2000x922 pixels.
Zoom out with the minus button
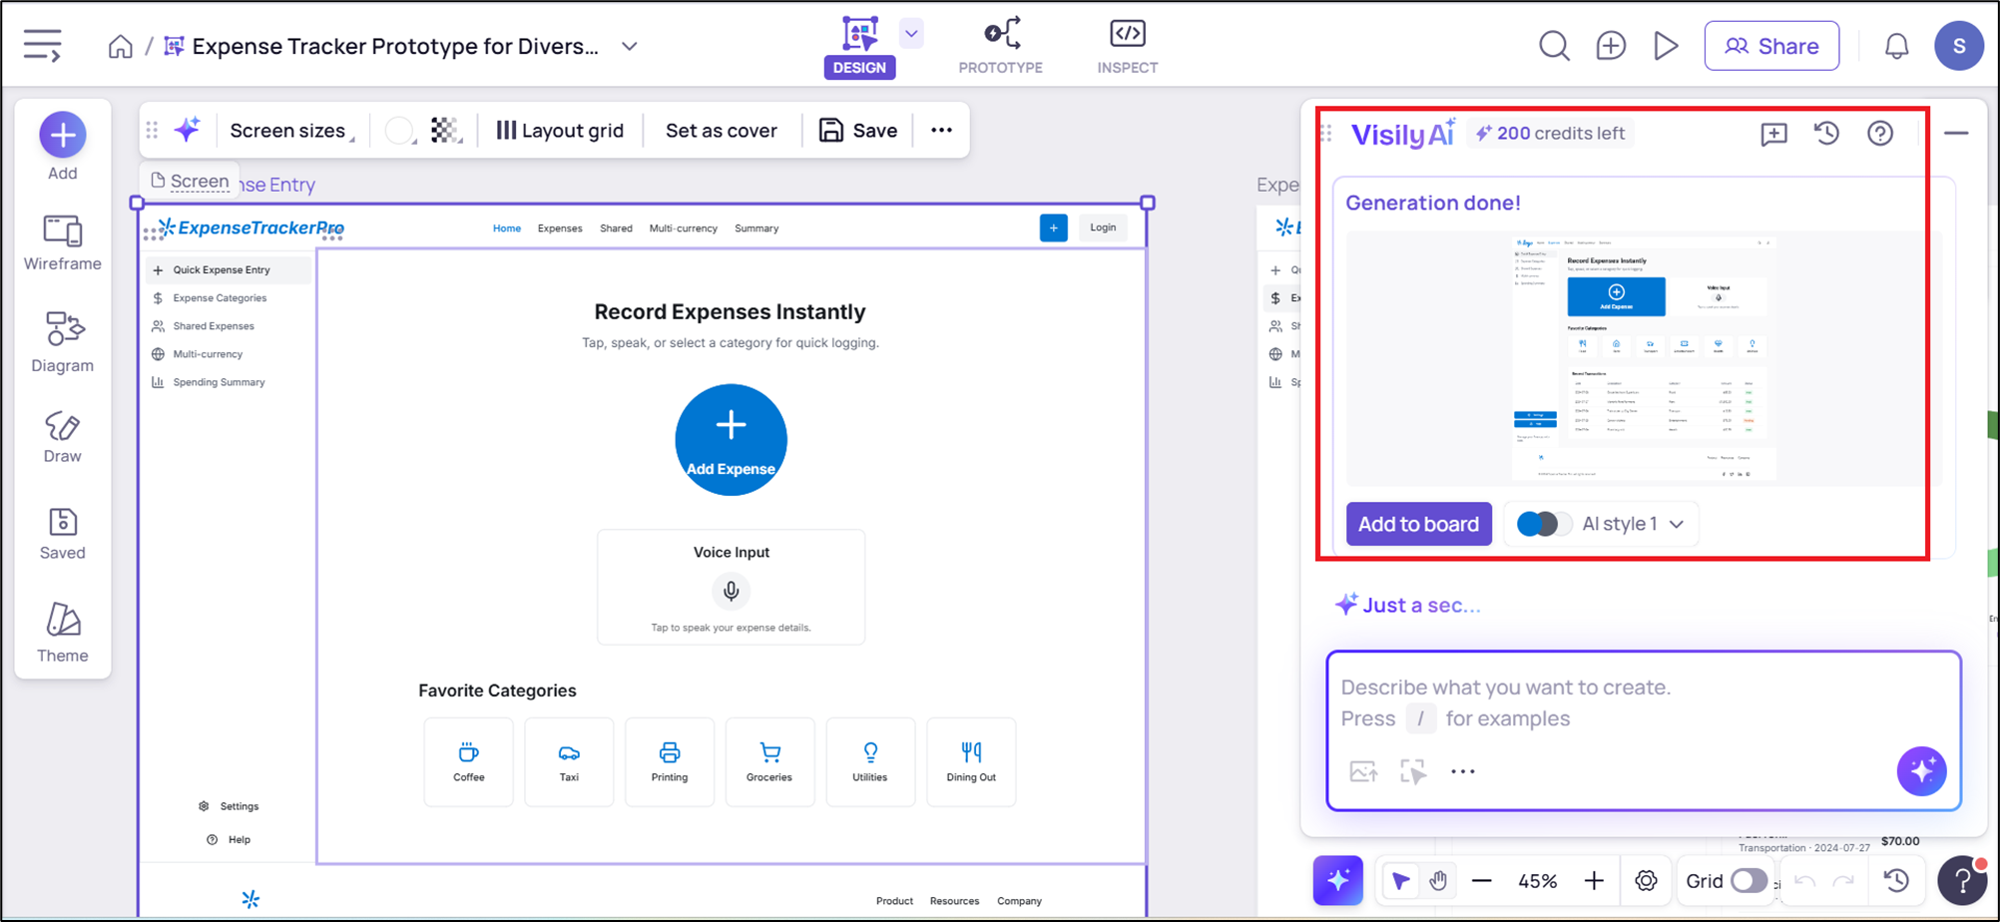click(x=1482, y=881)
